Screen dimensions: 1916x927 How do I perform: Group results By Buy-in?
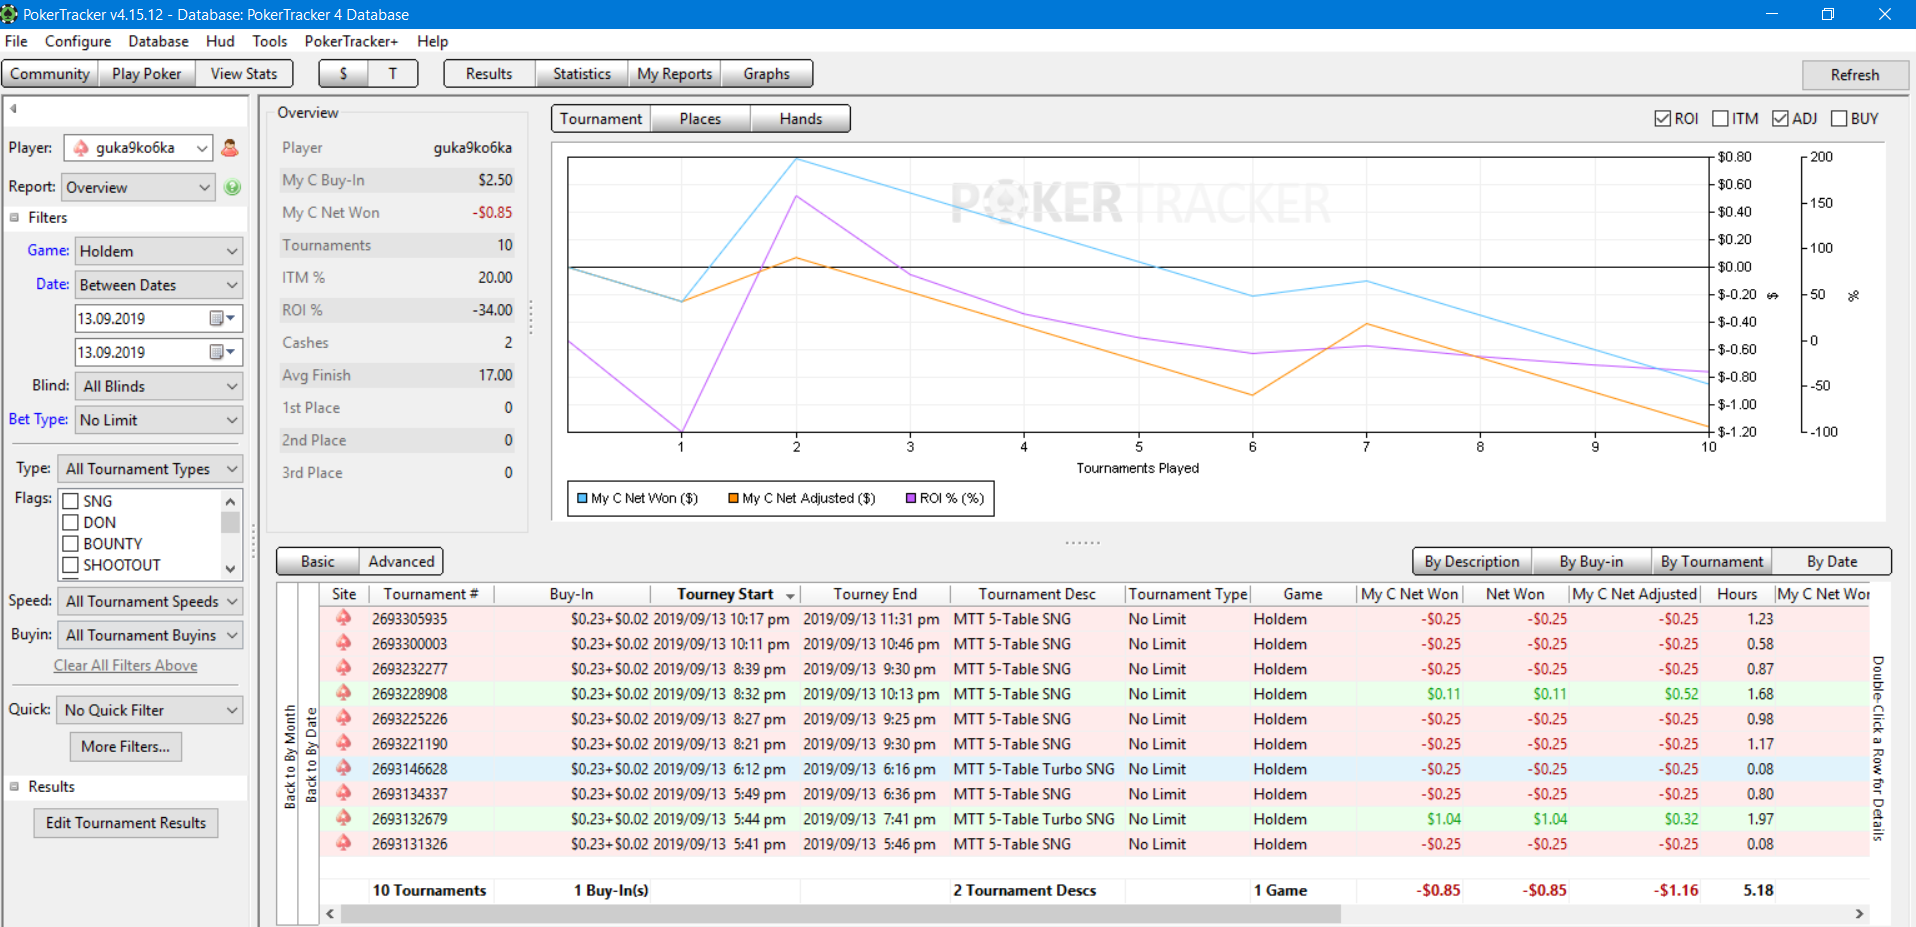coord(1590,561)
